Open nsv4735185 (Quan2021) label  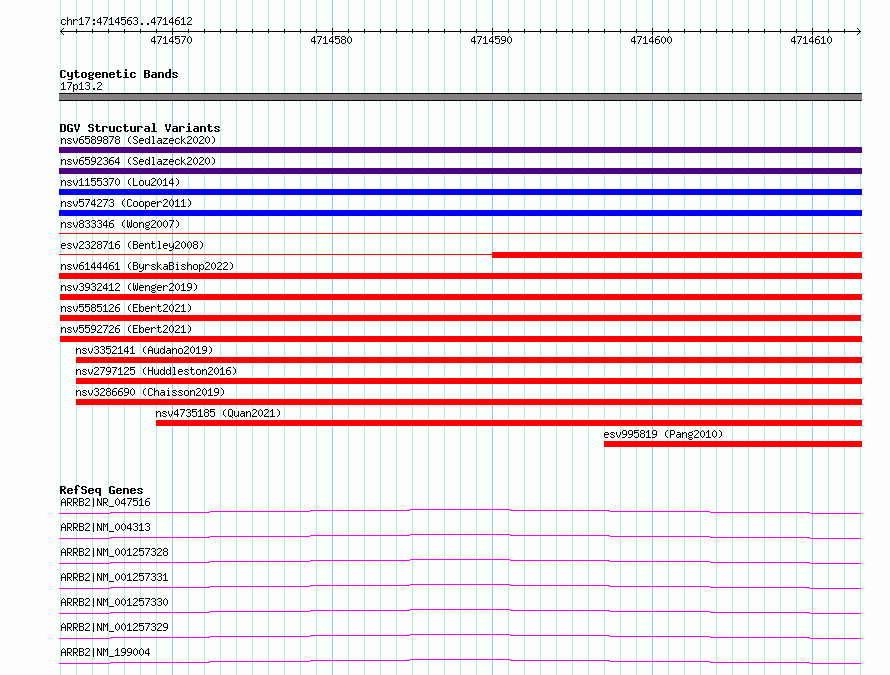click(x=219, y=413)
